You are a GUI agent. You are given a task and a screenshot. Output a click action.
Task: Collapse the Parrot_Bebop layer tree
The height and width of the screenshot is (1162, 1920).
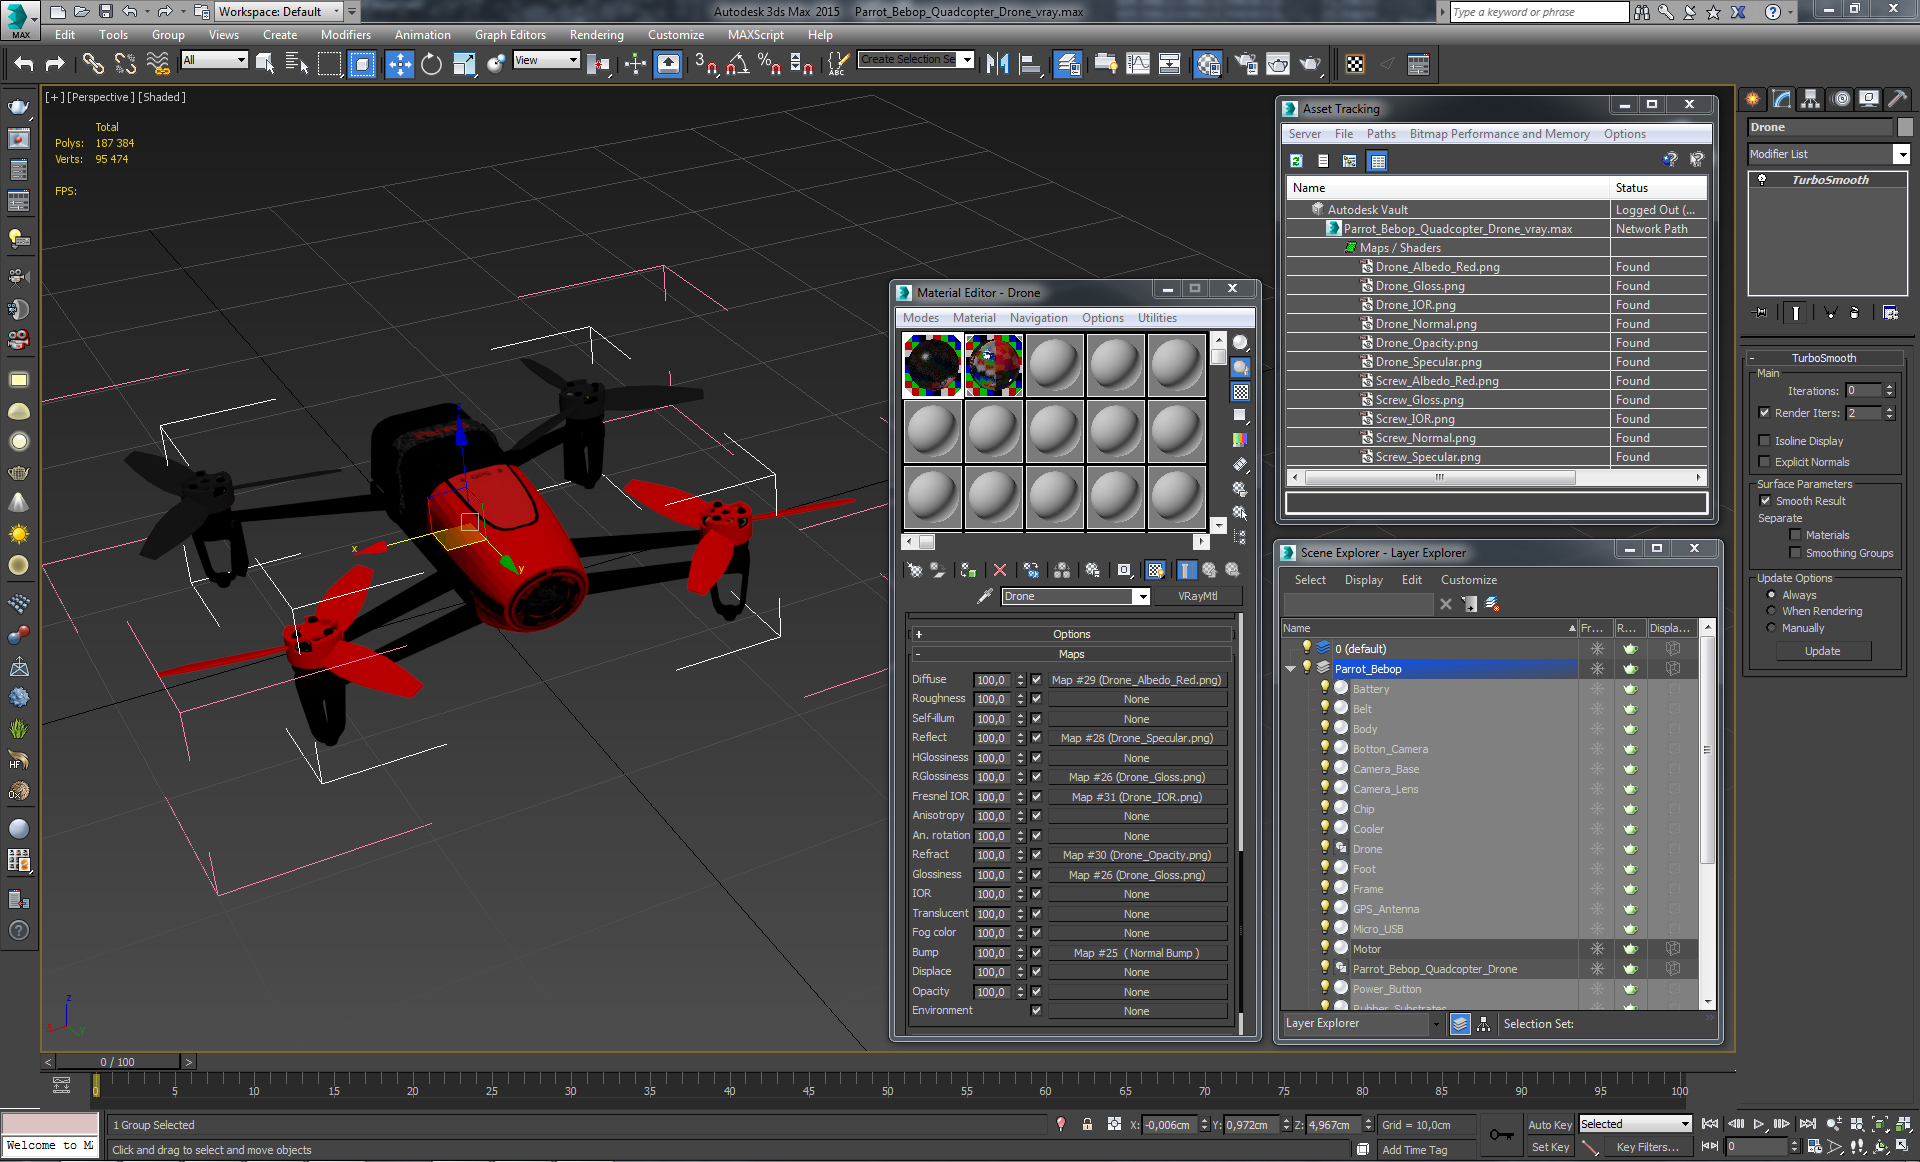coord(1290,669)
